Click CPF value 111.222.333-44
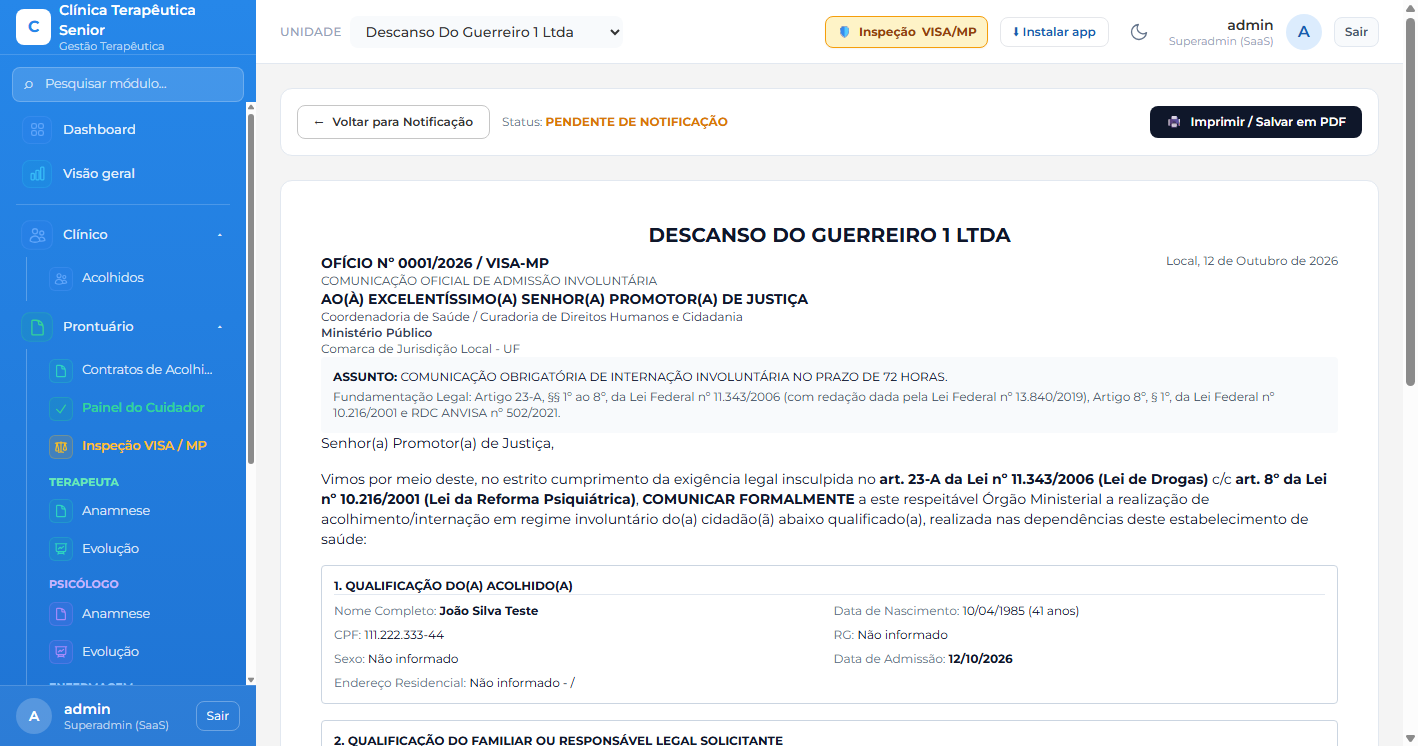The height and width of the screenshot is (746, 1418). pos(404,635)
